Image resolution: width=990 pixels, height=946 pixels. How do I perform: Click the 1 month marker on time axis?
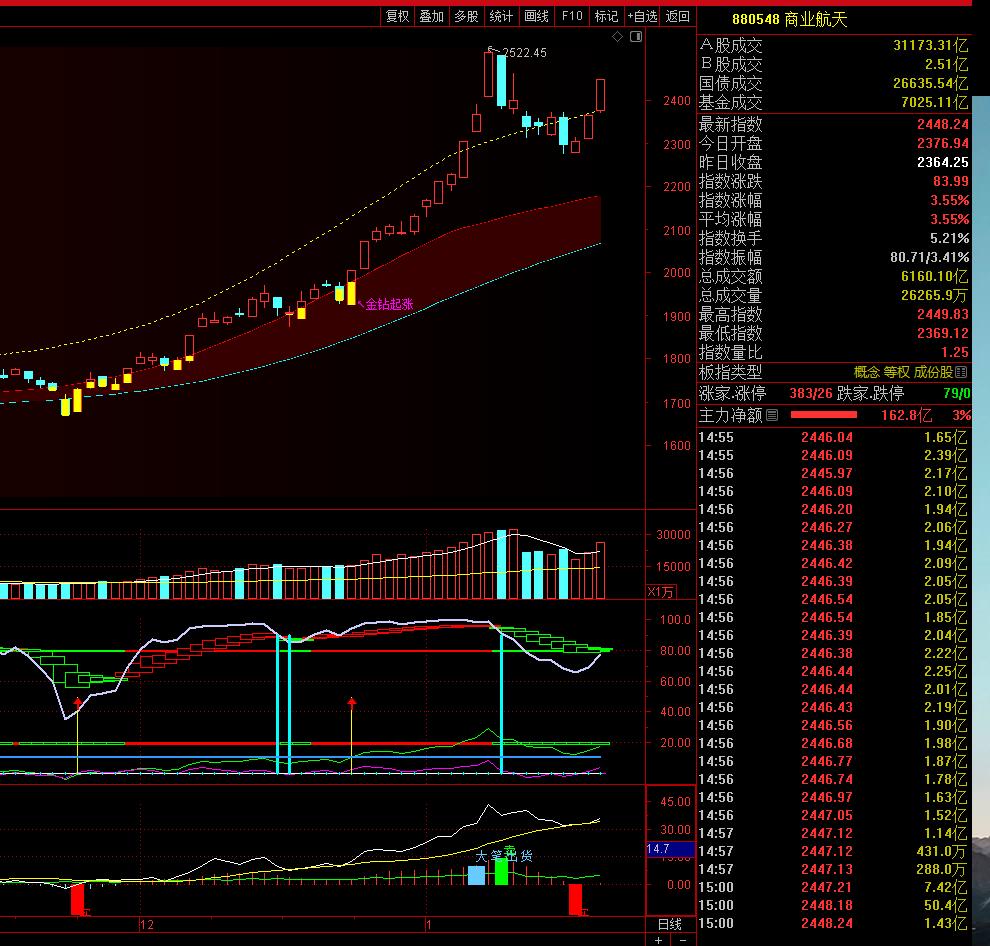428,925
